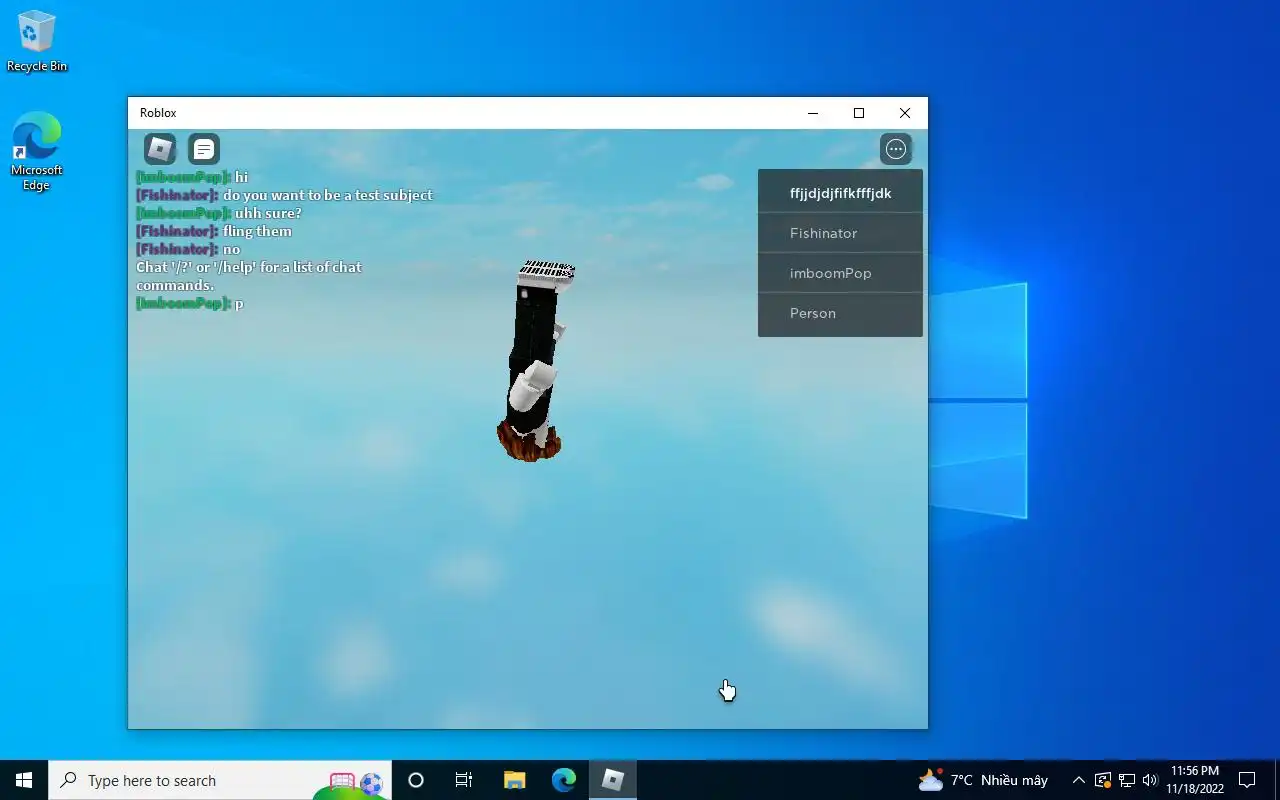The height and width of the screenshot is (800, 1280).
Task: Open the volume control in the system tray
Action: pos(1150,780)
